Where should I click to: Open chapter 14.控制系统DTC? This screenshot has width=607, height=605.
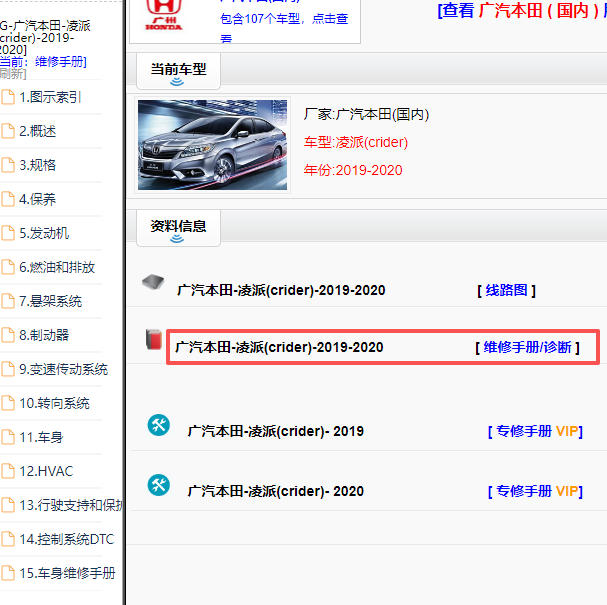67,539
